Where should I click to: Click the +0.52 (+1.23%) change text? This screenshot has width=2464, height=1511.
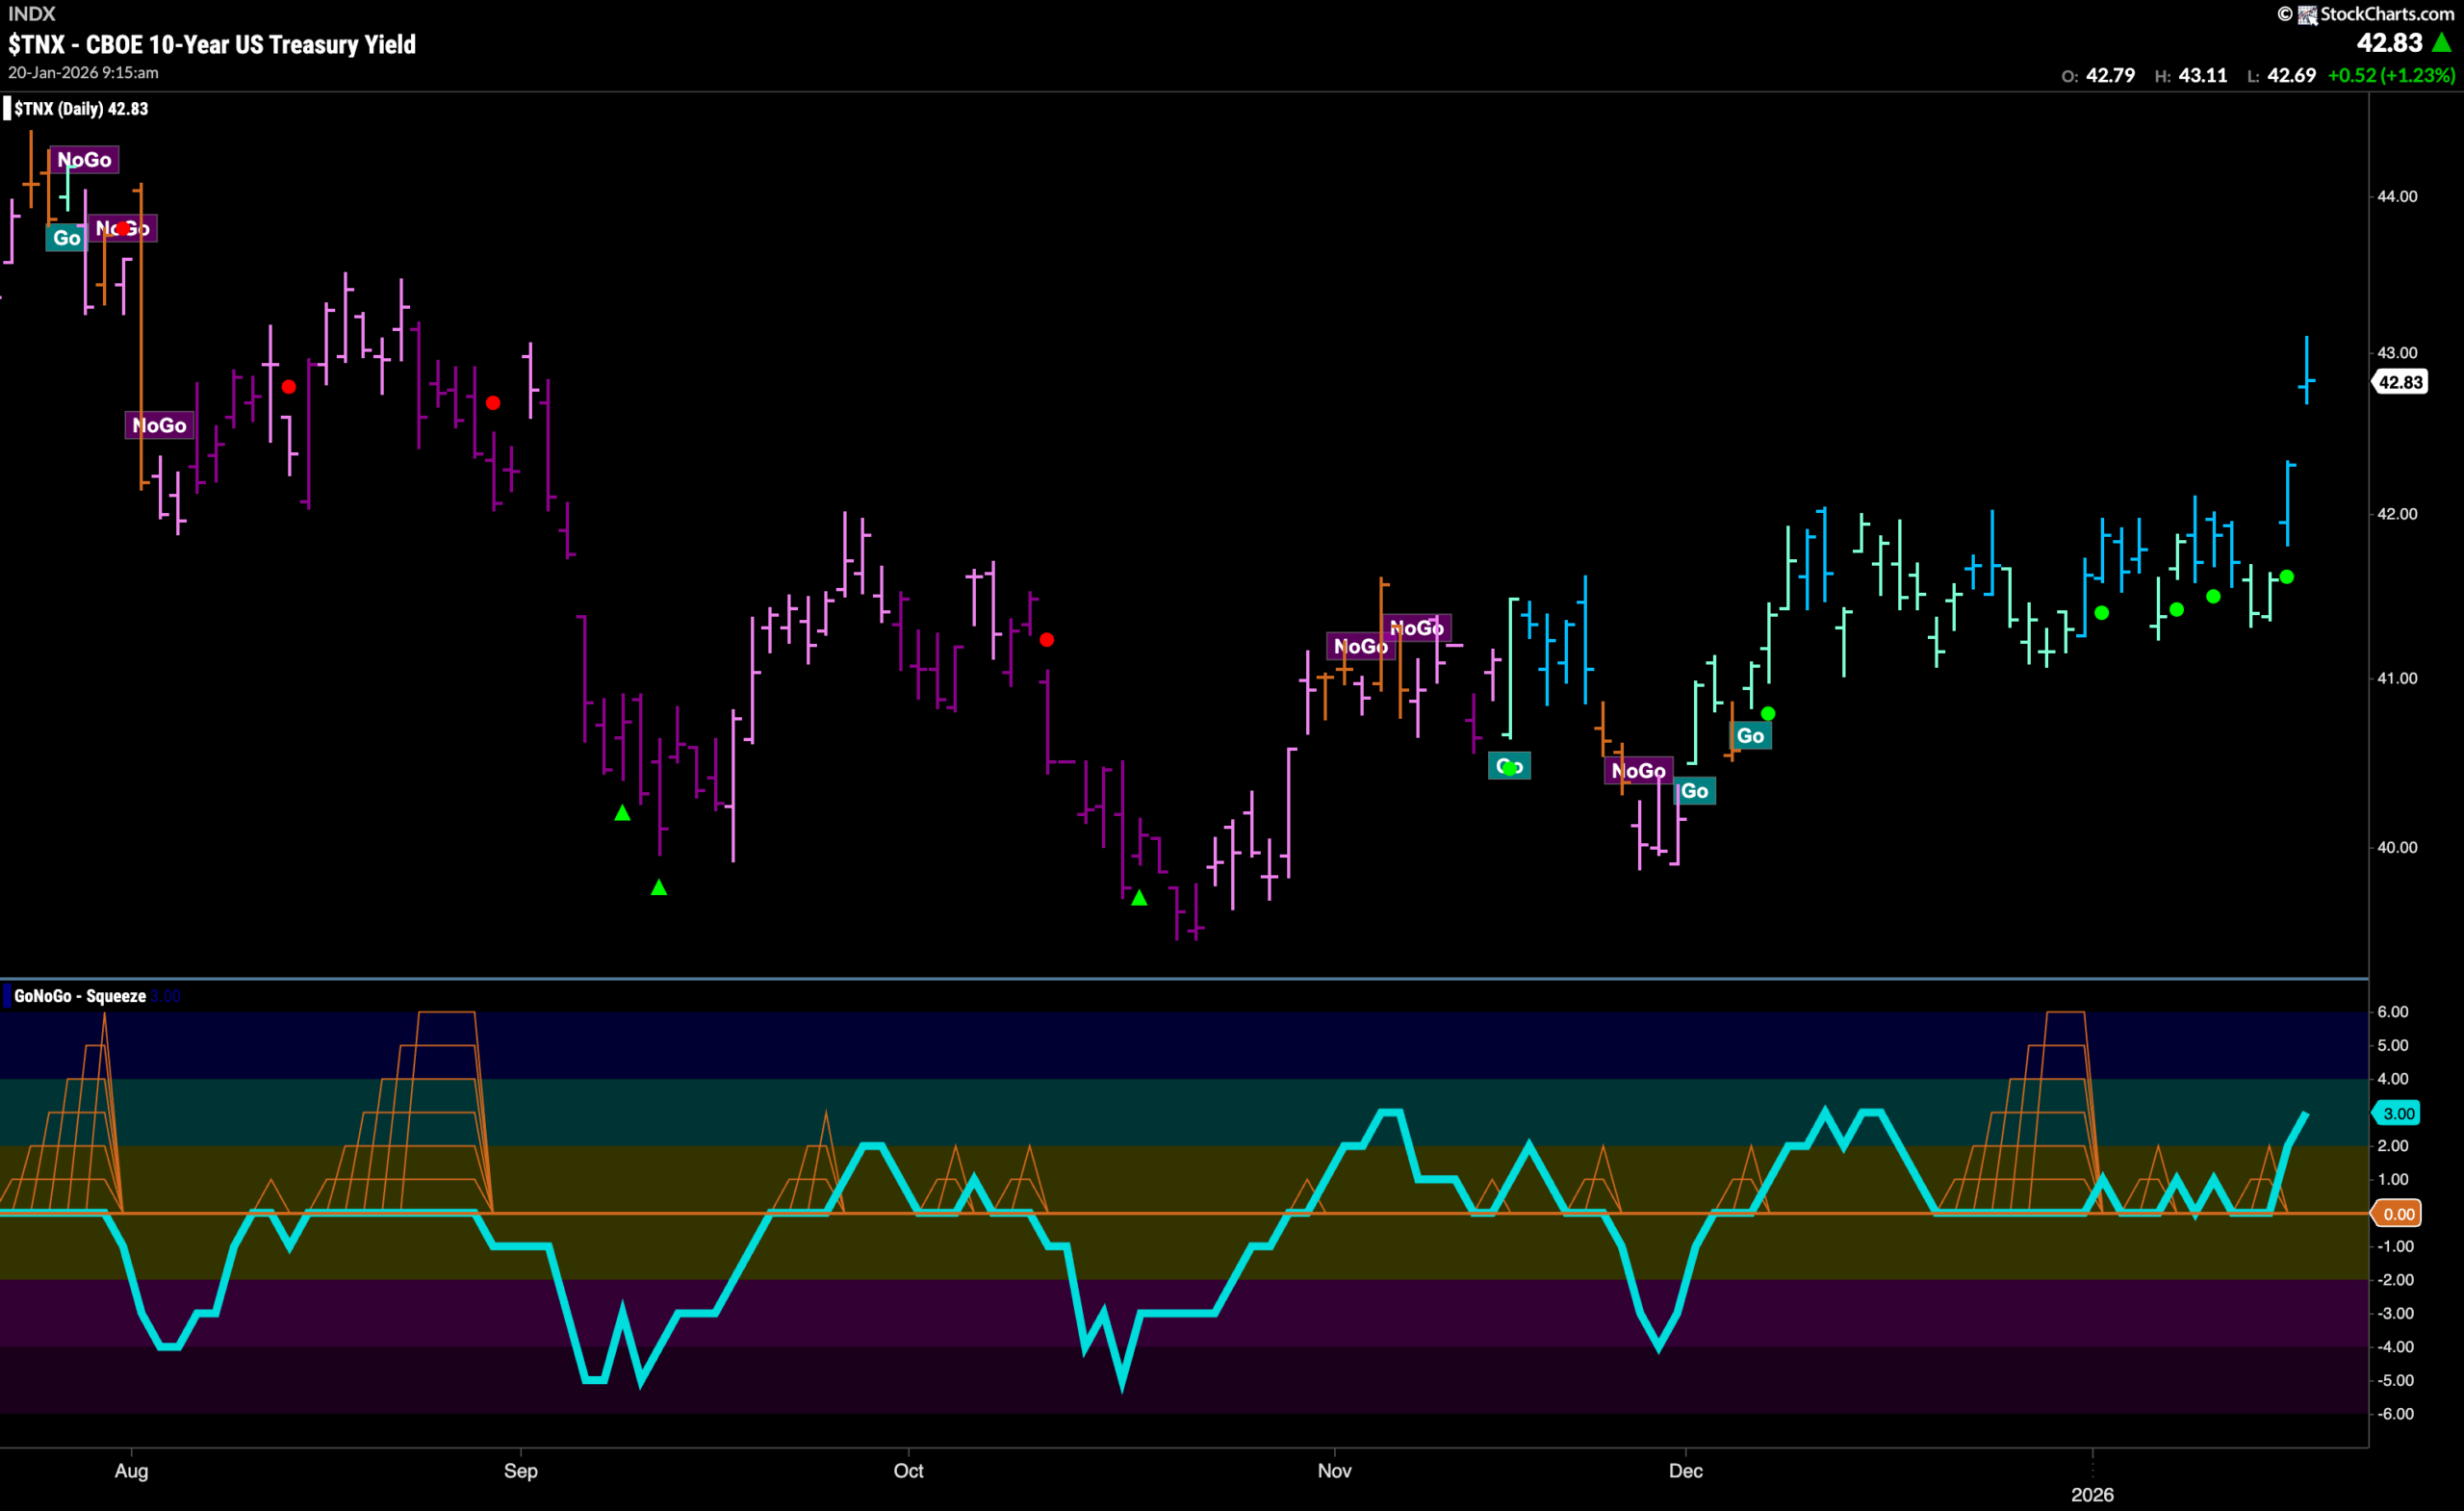(x=2392, y=76)
